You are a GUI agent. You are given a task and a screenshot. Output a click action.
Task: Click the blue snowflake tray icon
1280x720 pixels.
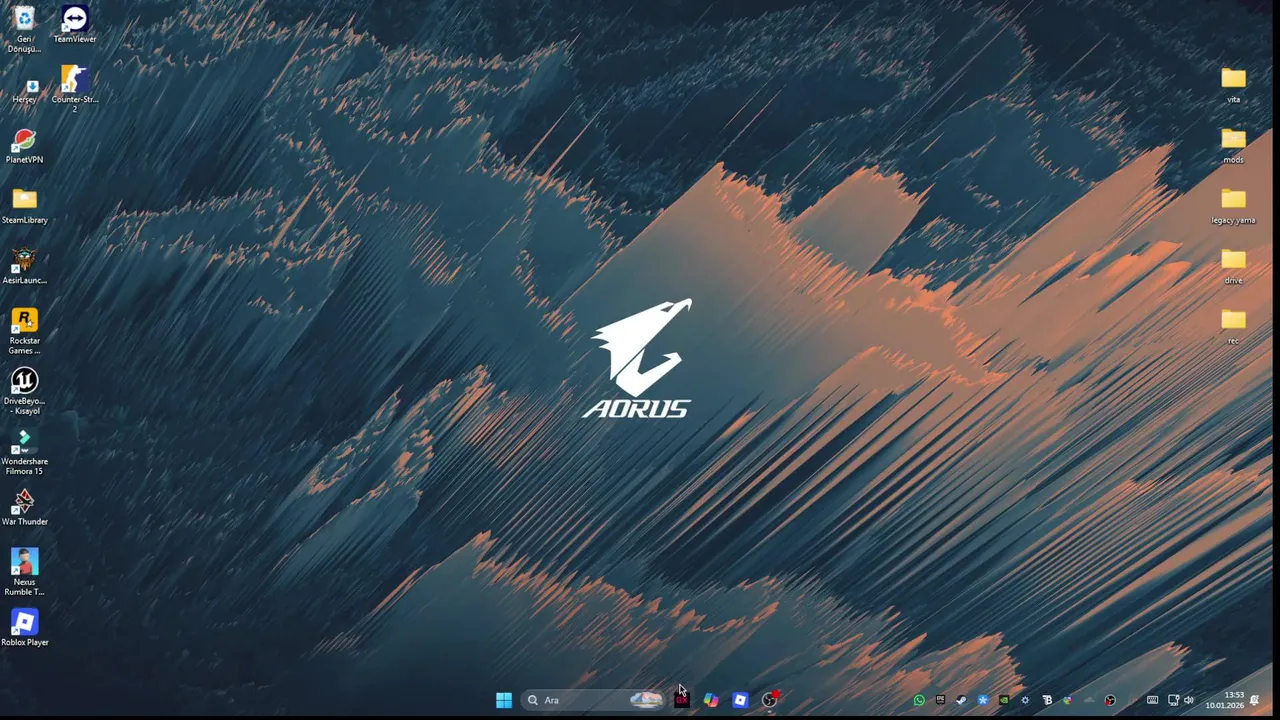[x=983, y=700]
